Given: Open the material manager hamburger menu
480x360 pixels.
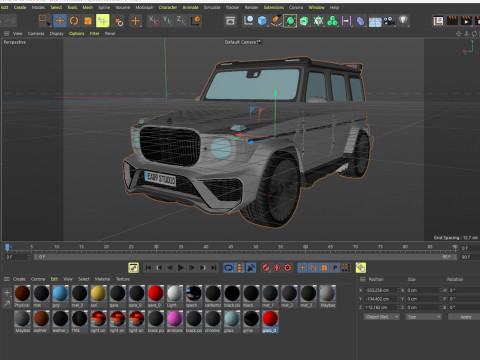Looking at the screenshot, I should (x=6, y=279).
